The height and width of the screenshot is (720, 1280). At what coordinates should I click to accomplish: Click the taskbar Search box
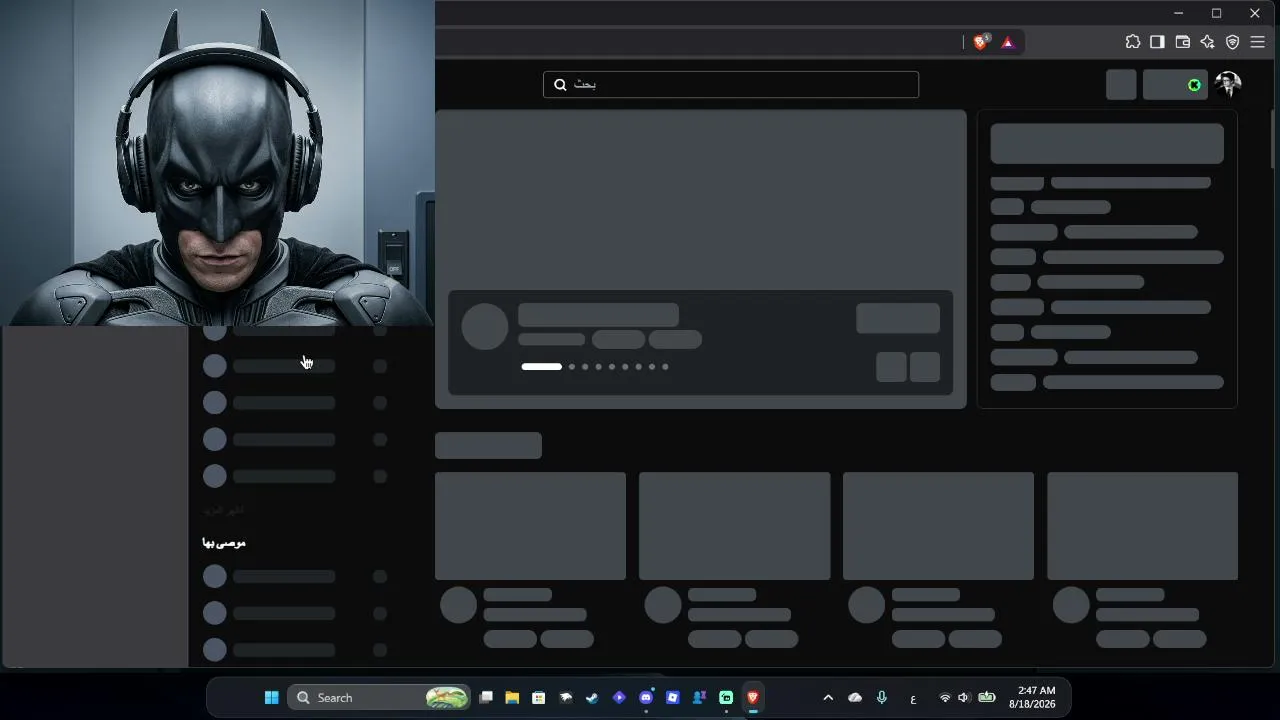pyautogui.click(x=380, y=697)
